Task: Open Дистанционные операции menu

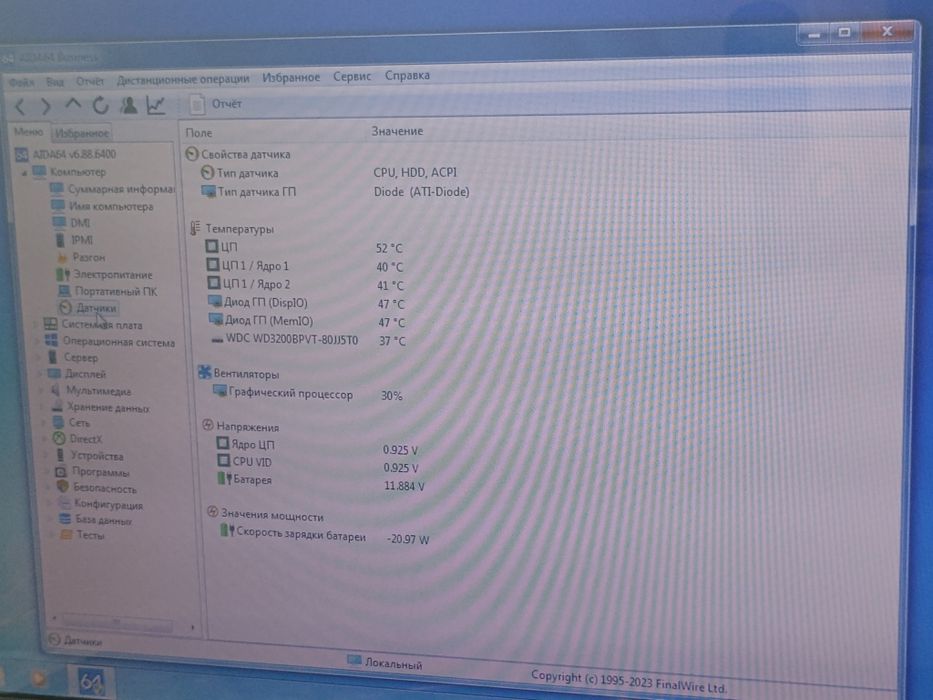Action: pos(183,79)
